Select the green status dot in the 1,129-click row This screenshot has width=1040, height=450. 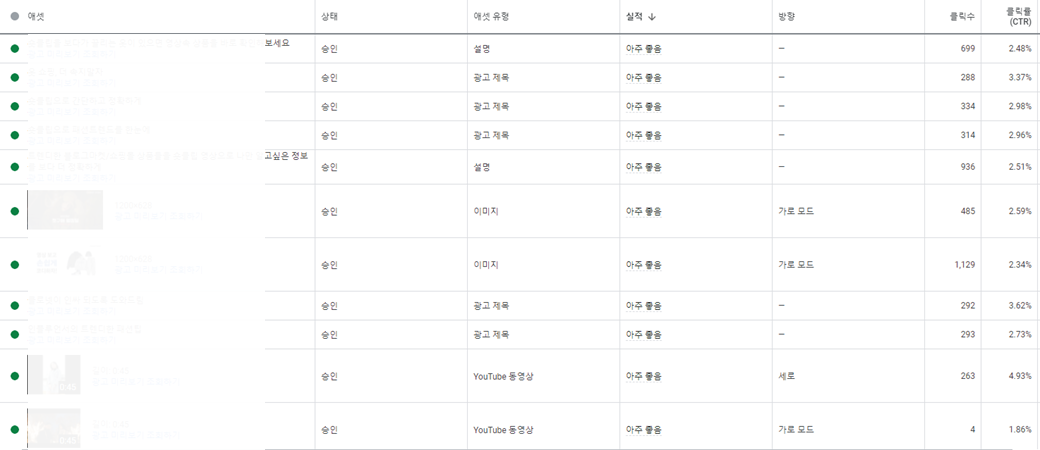(15, 265)
